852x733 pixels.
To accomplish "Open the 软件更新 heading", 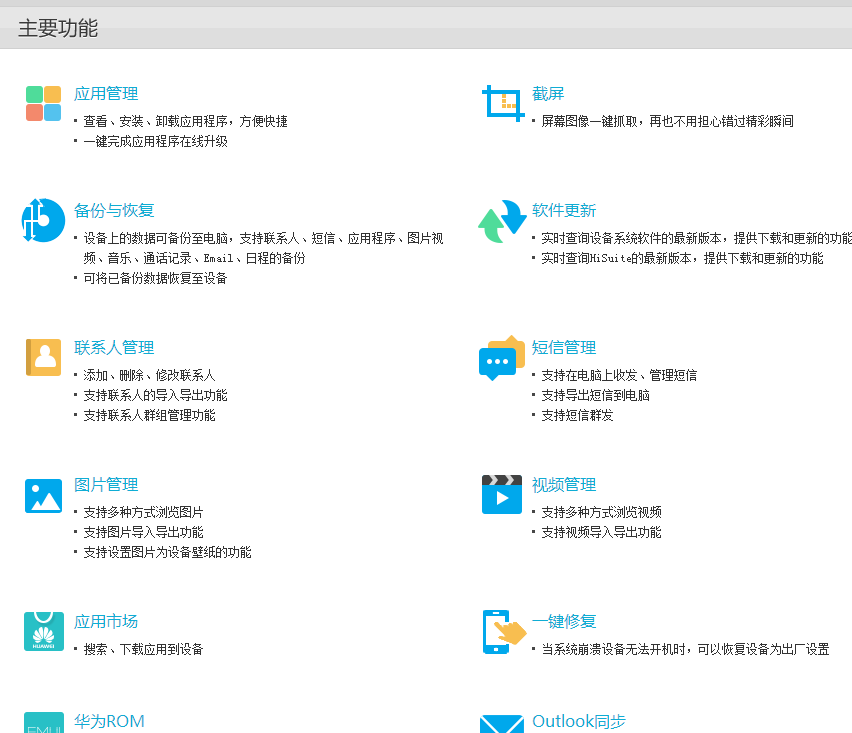I will point(564,210).
